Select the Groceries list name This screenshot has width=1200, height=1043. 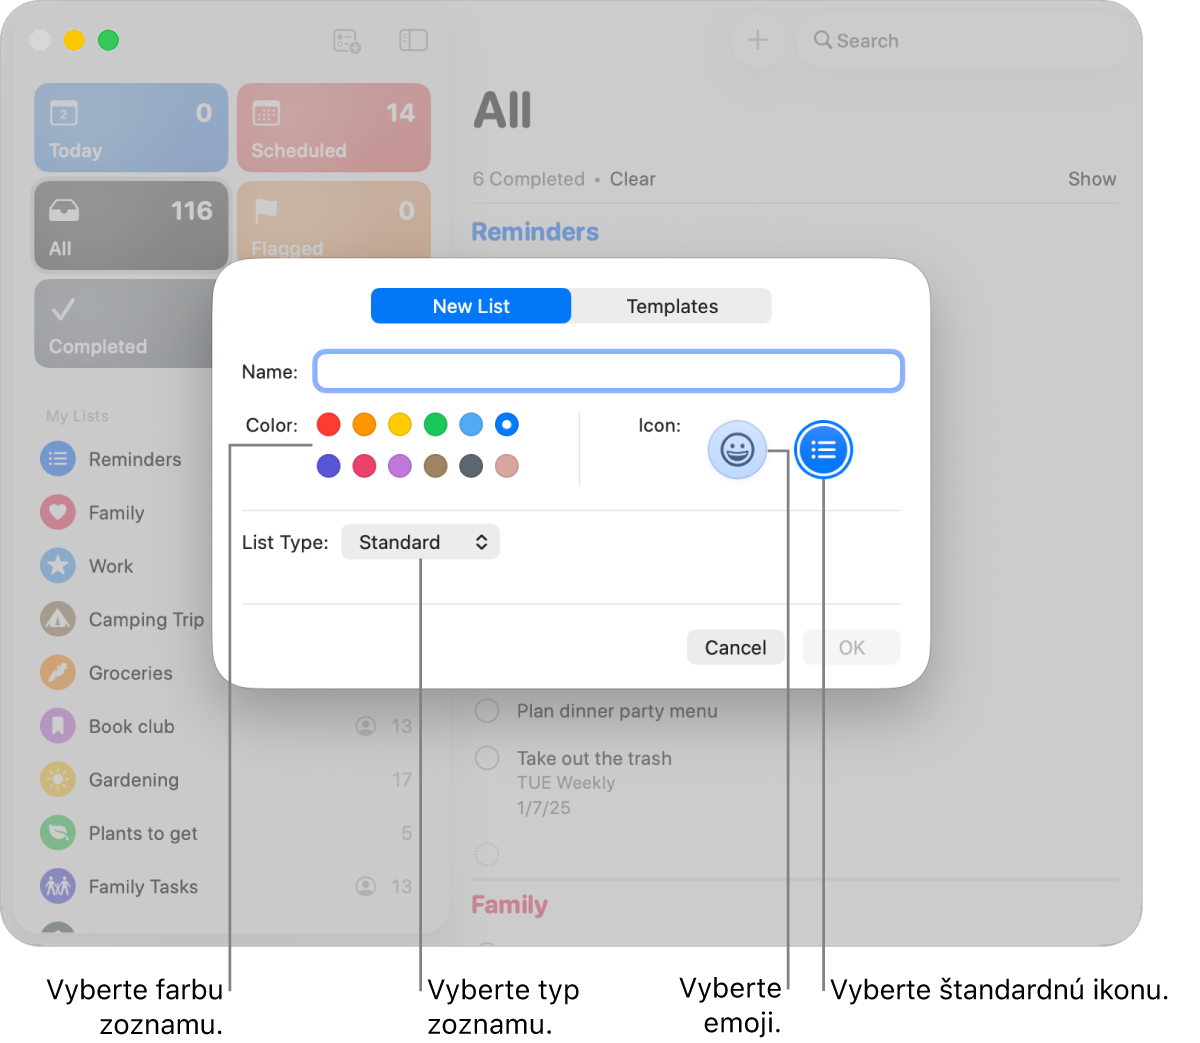(x=131, y=673)
